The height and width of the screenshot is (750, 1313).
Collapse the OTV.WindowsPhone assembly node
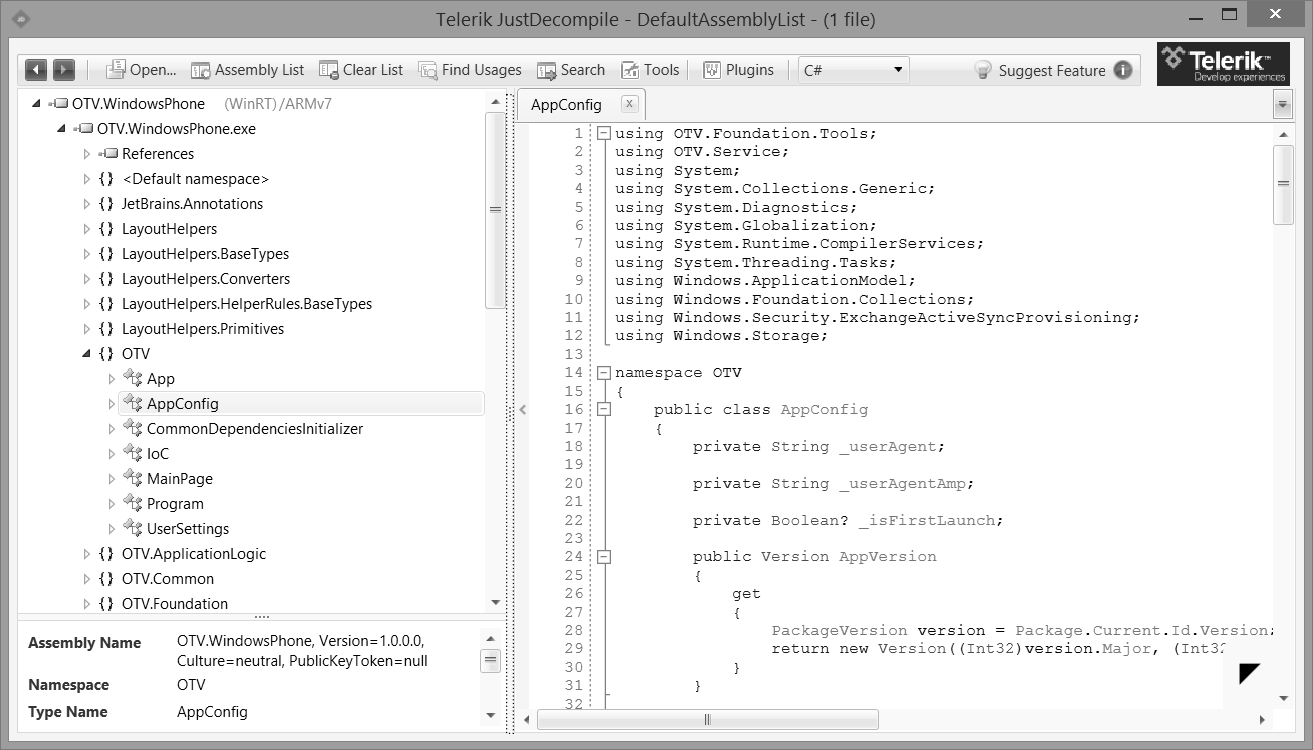pos(37,103)
